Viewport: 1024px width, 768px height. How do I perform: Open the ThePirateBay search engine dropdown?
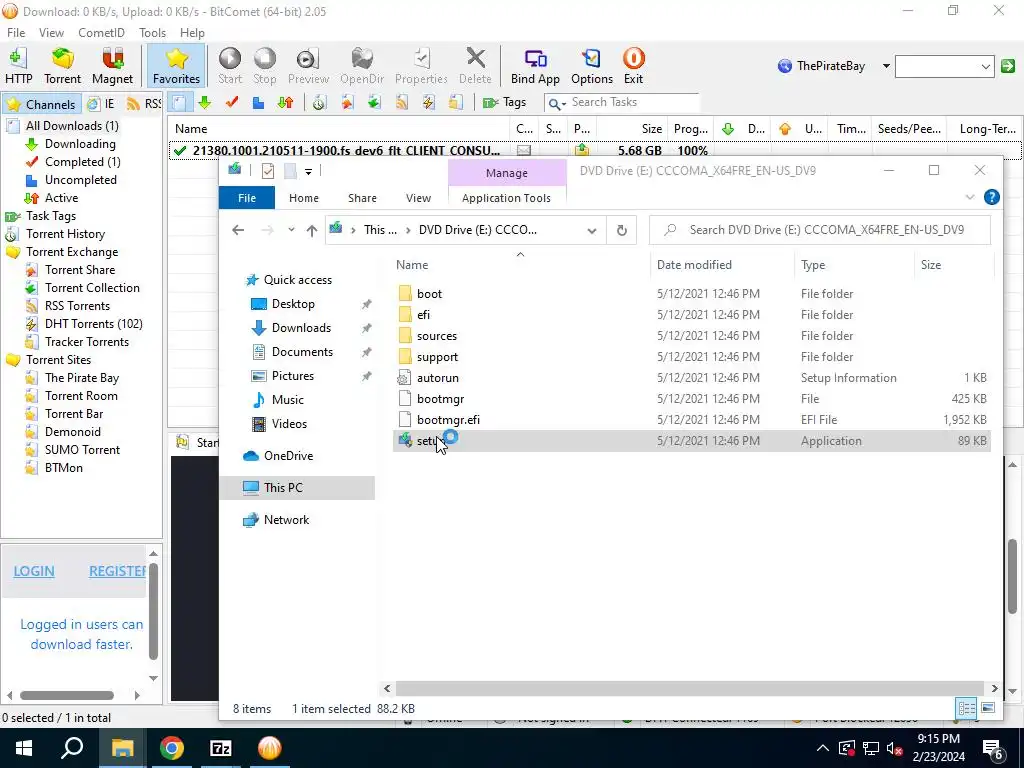(886, 66)
